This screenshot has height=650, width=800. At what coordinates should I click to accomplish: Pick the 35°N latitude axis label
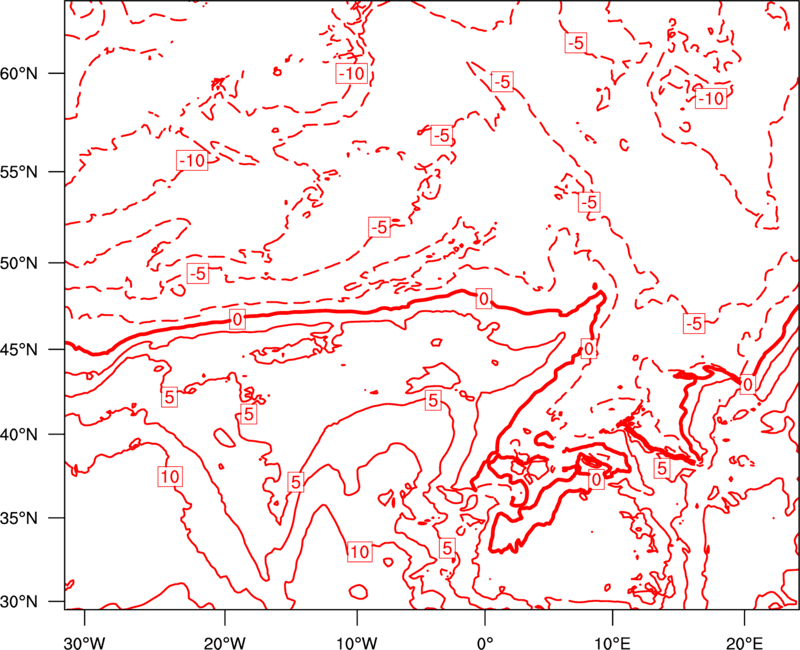tap(19, 518)
